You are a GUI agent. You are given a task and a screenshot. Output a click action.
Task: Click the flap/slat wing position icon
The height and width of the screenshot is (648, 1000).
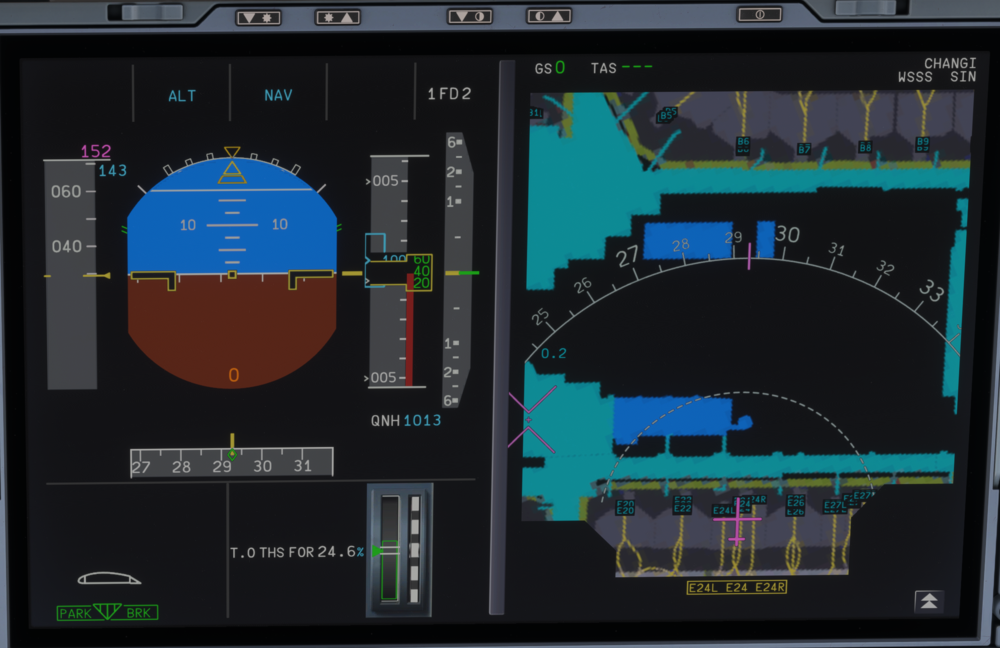(x=109, y=578)
